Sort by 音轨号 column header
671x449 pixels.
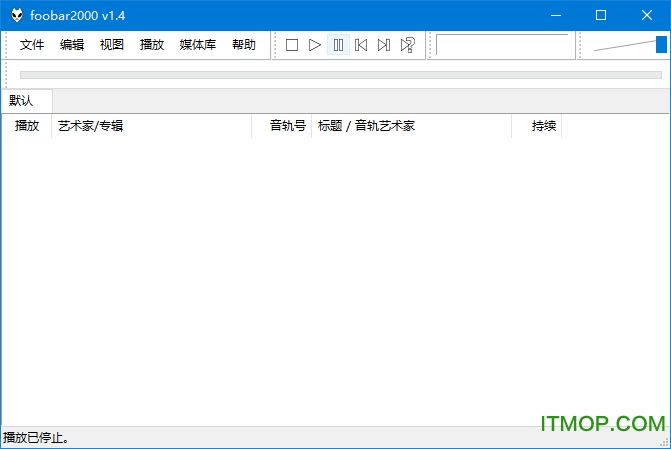282,126
